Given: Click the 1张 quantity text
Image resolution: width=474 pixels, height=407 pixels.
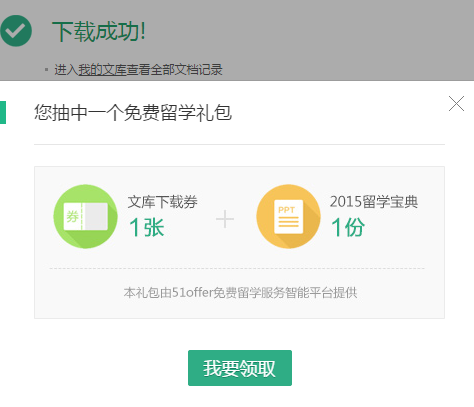Looking at the screenshot, I should click(x=147, y=227).
